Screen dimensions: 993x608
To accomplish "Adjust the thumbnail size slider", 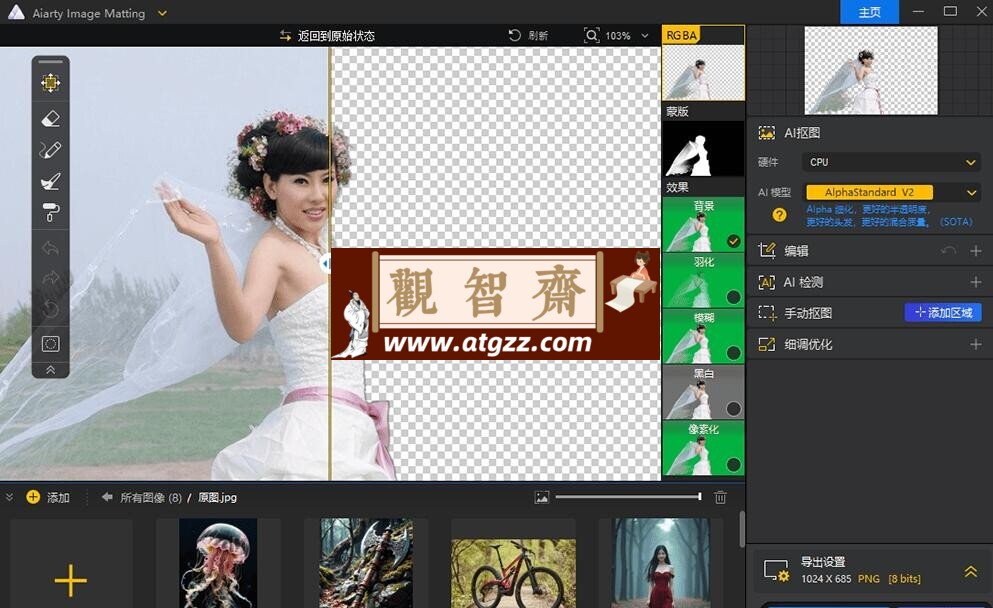I will coord(628,497).
